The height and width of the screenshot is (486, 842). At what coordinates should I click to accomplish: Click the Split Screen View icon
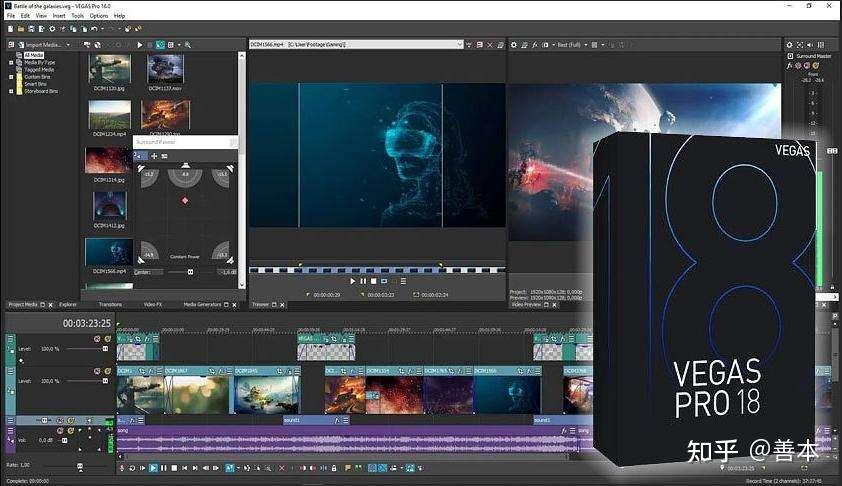tap(546, 45)
